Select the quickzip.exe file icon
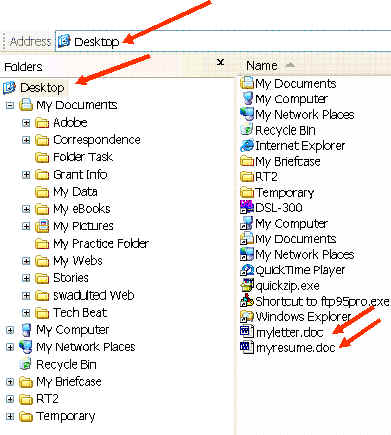Screen dimensions: 391x435 [247, 285]
